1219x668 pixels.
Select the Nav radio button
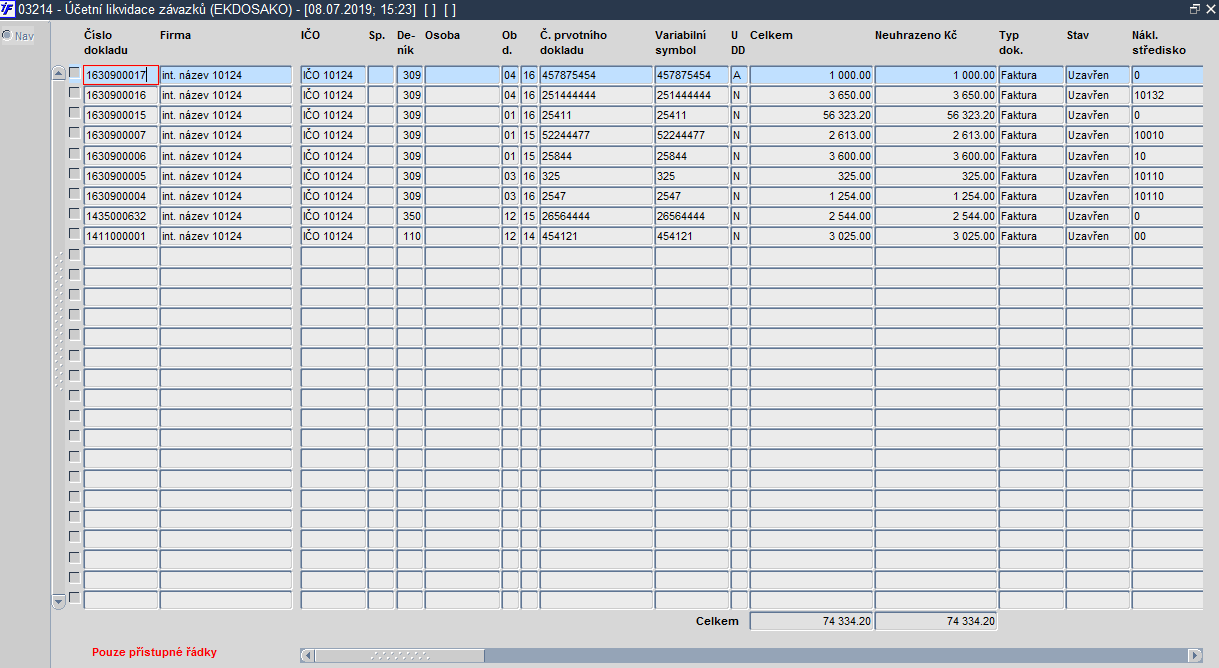tap(6, 35)
